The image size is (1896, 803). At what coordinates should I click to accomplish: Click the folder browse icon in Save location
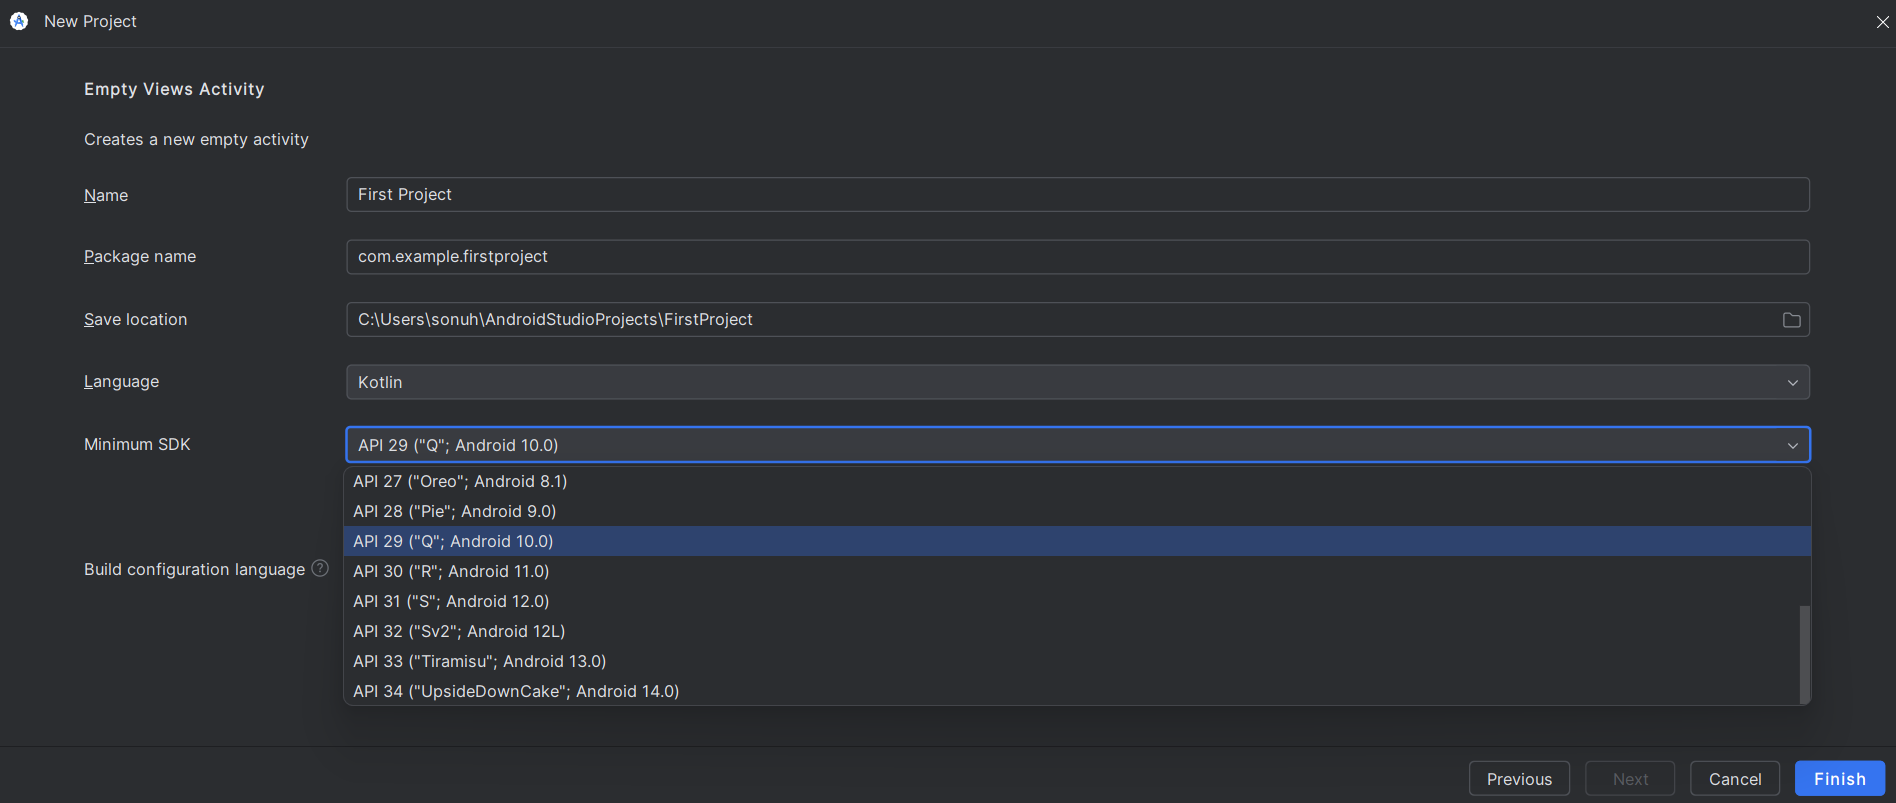click(1791, 320)
